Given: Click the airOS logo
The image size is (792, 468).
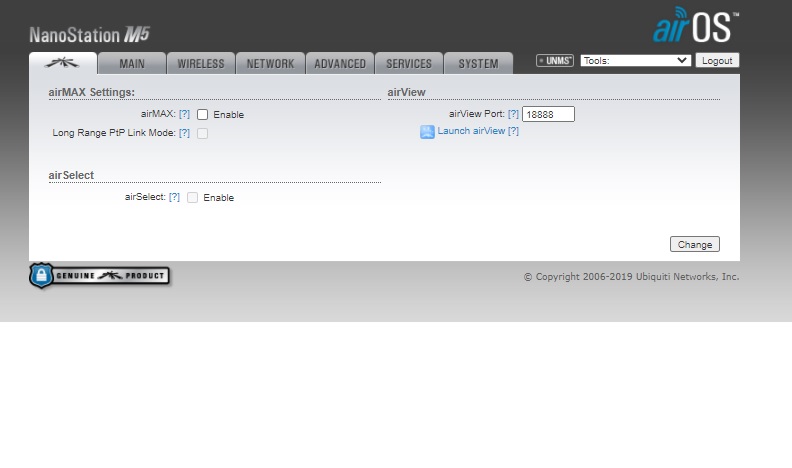Looking at the screenshot, I should point(696,25).
